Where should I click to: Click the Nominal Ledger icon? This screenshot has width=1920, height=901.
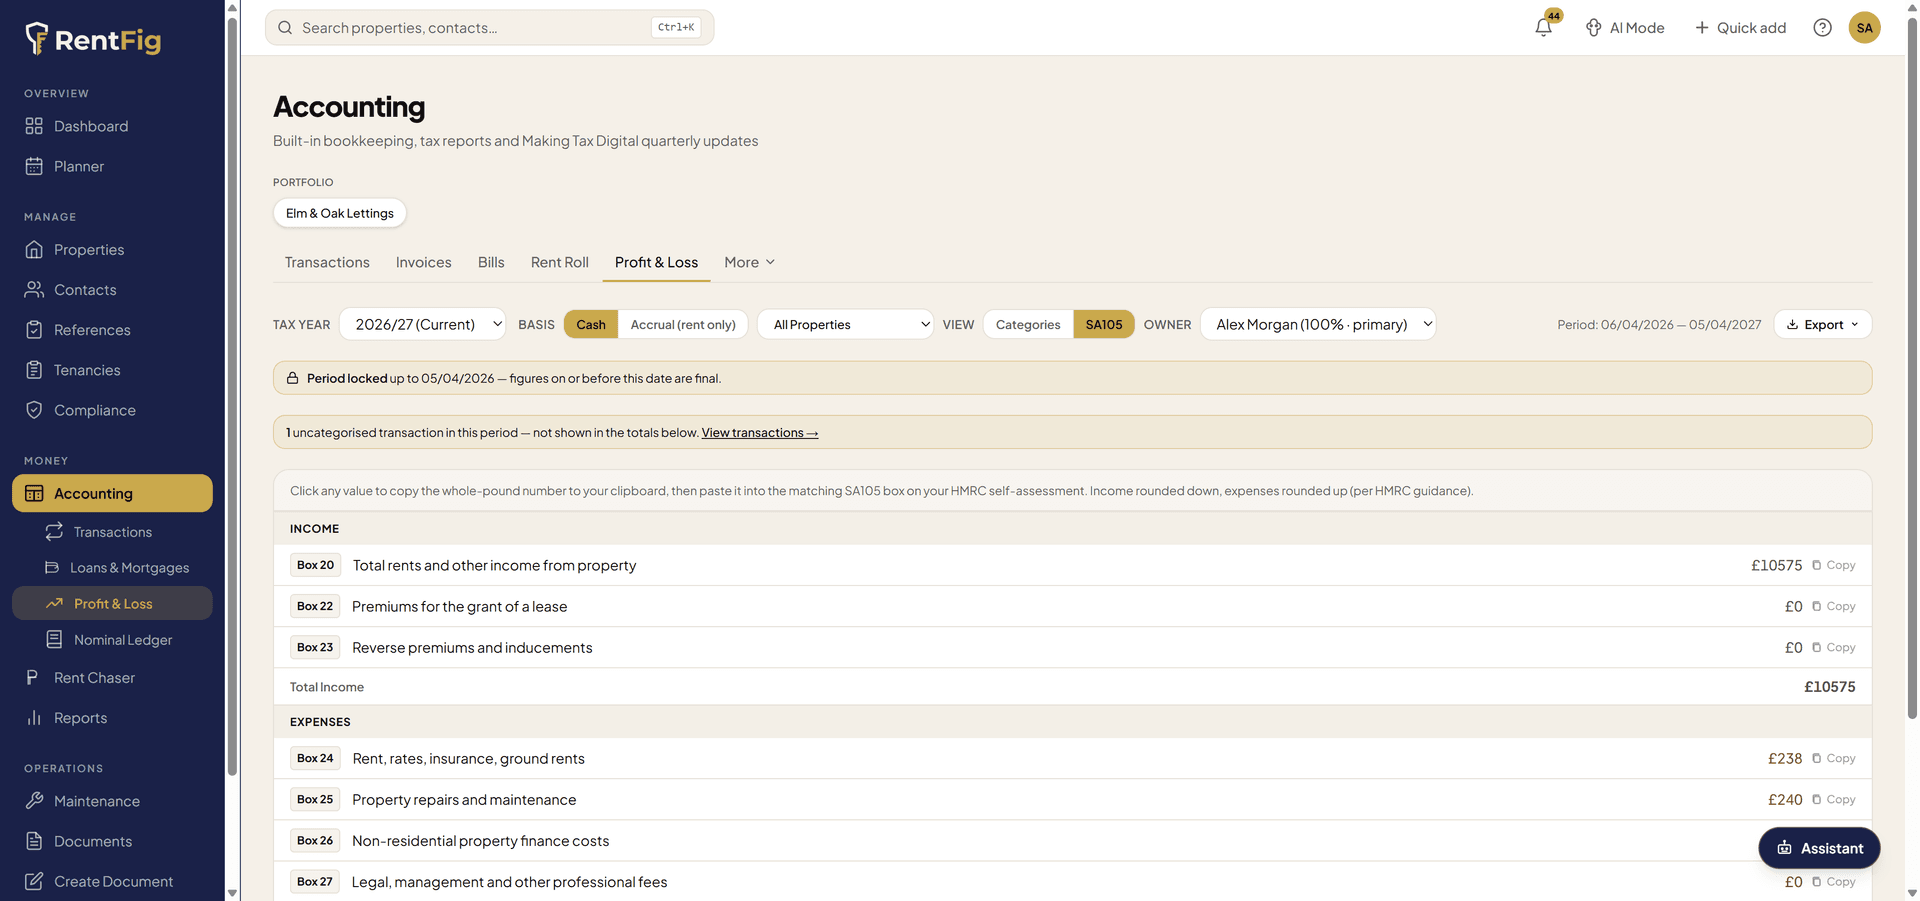[54, 640]
